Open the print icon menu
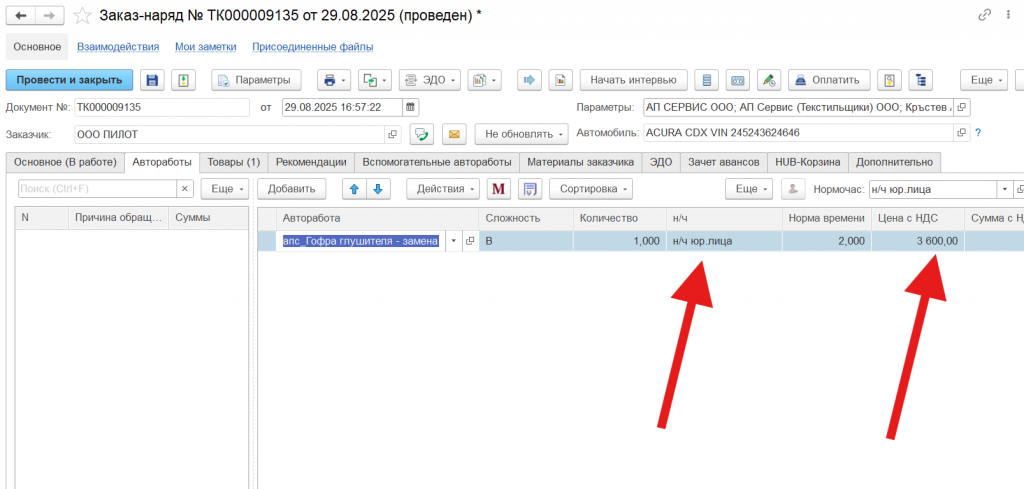This screenshot has height=489, width=1024. click(333, 80)
